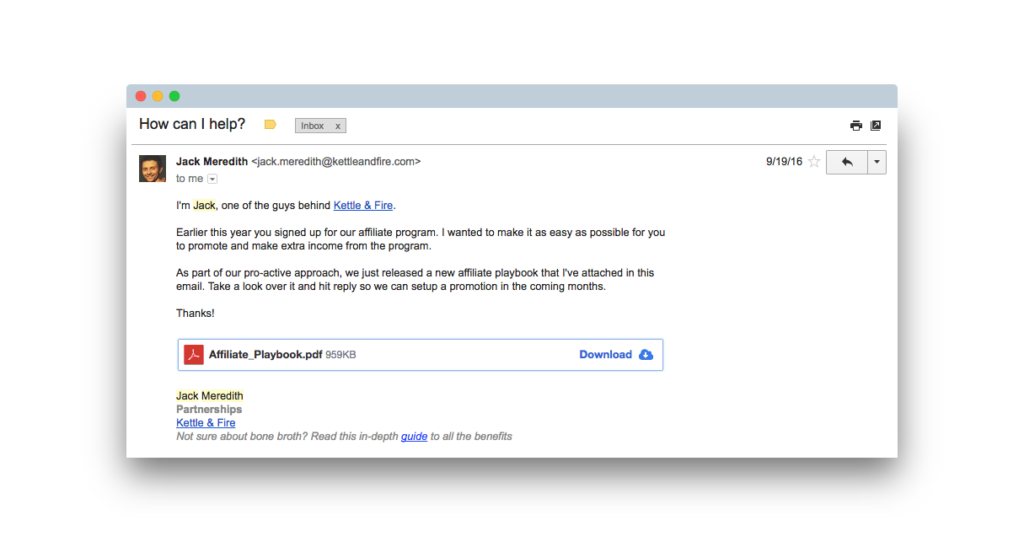Click the cloud download icon
This screenshot has height=542, width=1024.
(x=646, y=355)
